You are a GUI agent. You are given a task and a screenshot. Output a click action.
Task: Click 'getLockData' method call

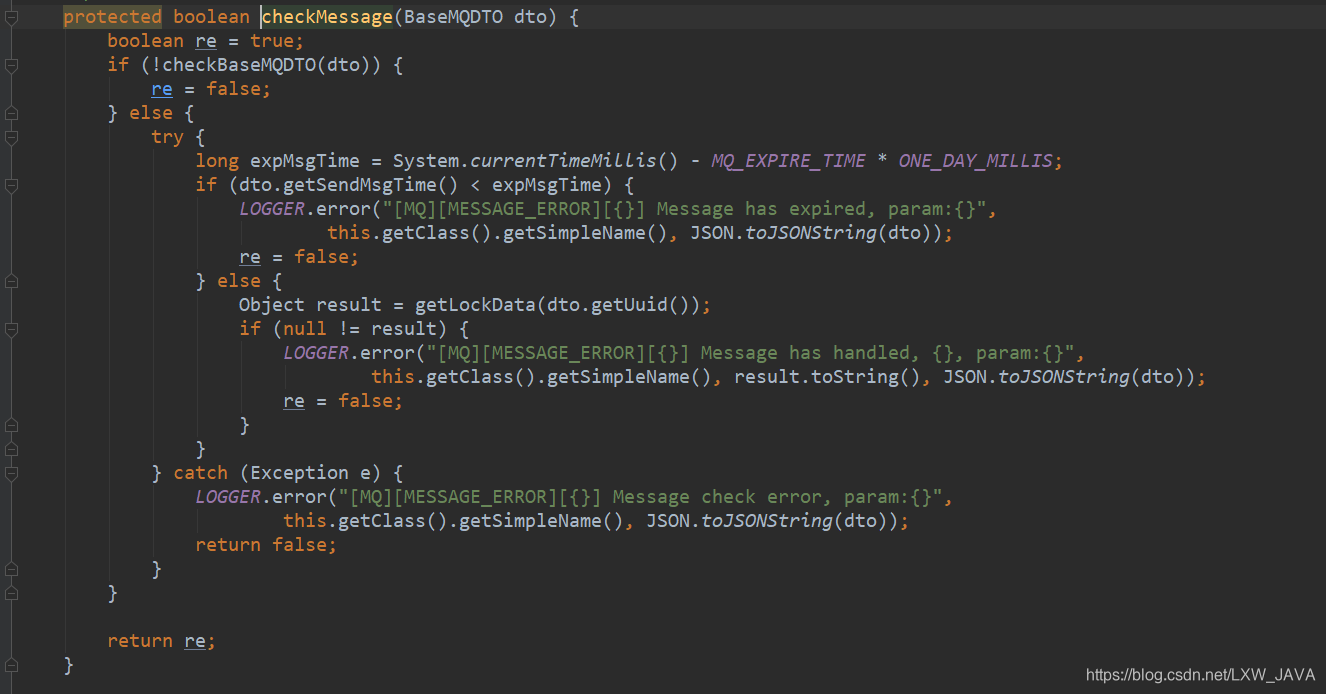click(x=470, y=305)
